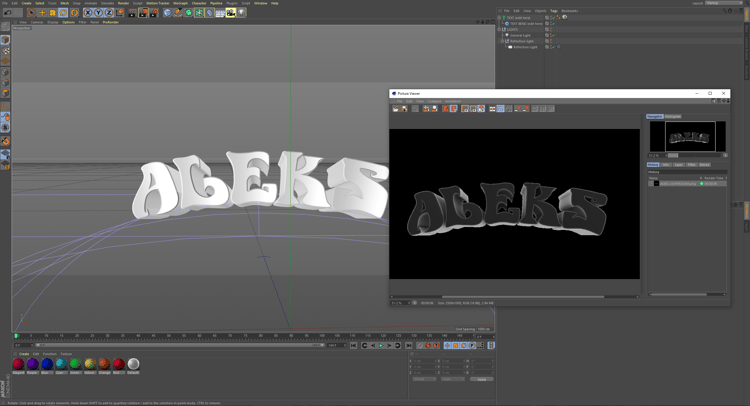The image size is (750, 406).
Task: Open the Layer tab in Picture Viewer
Action: point(679,165)
